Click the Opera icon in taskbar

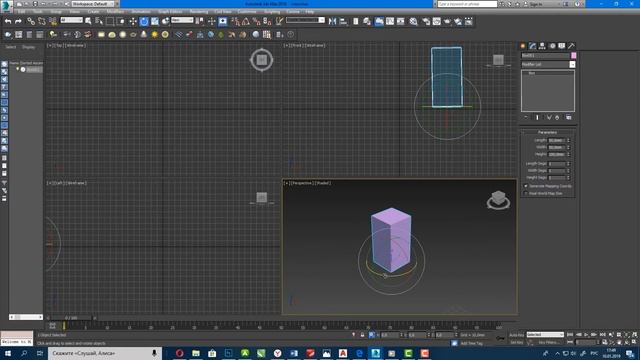point(179,353)
